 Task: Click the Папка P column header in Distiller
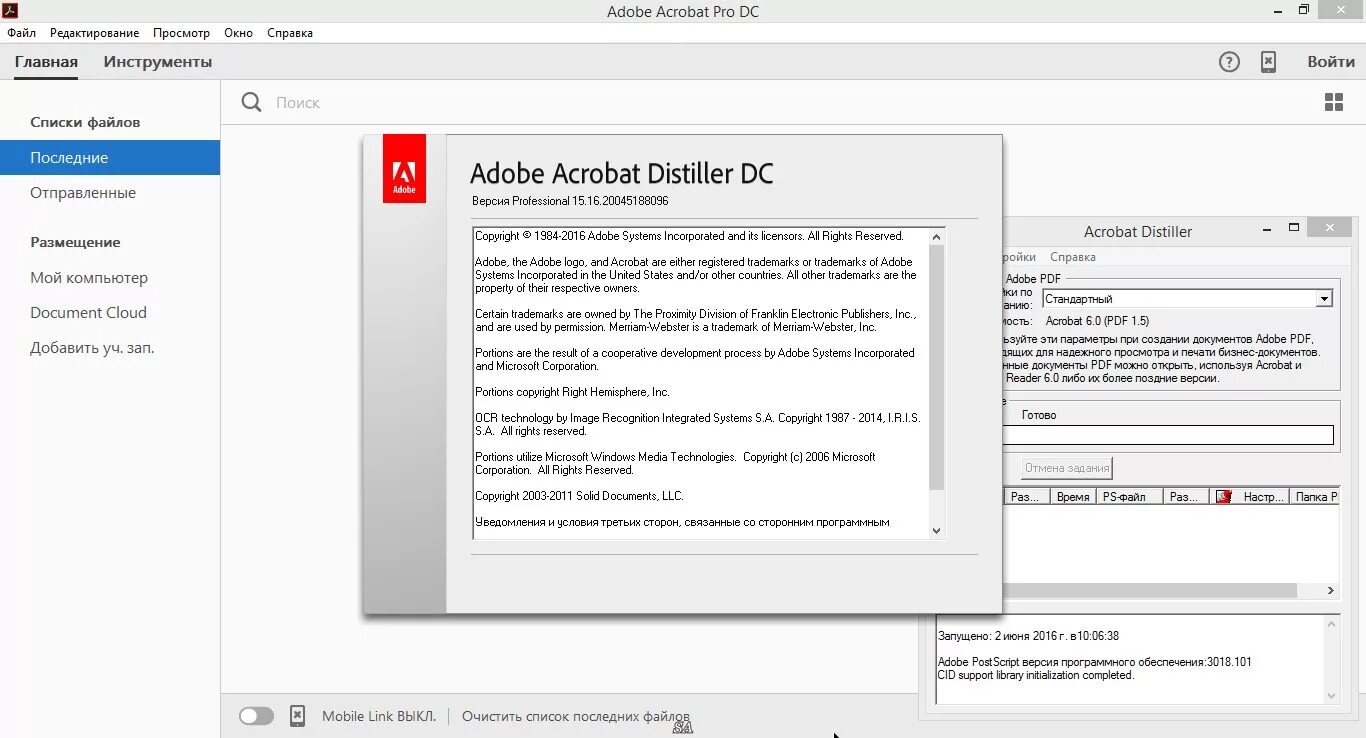tap(1314, 496)
